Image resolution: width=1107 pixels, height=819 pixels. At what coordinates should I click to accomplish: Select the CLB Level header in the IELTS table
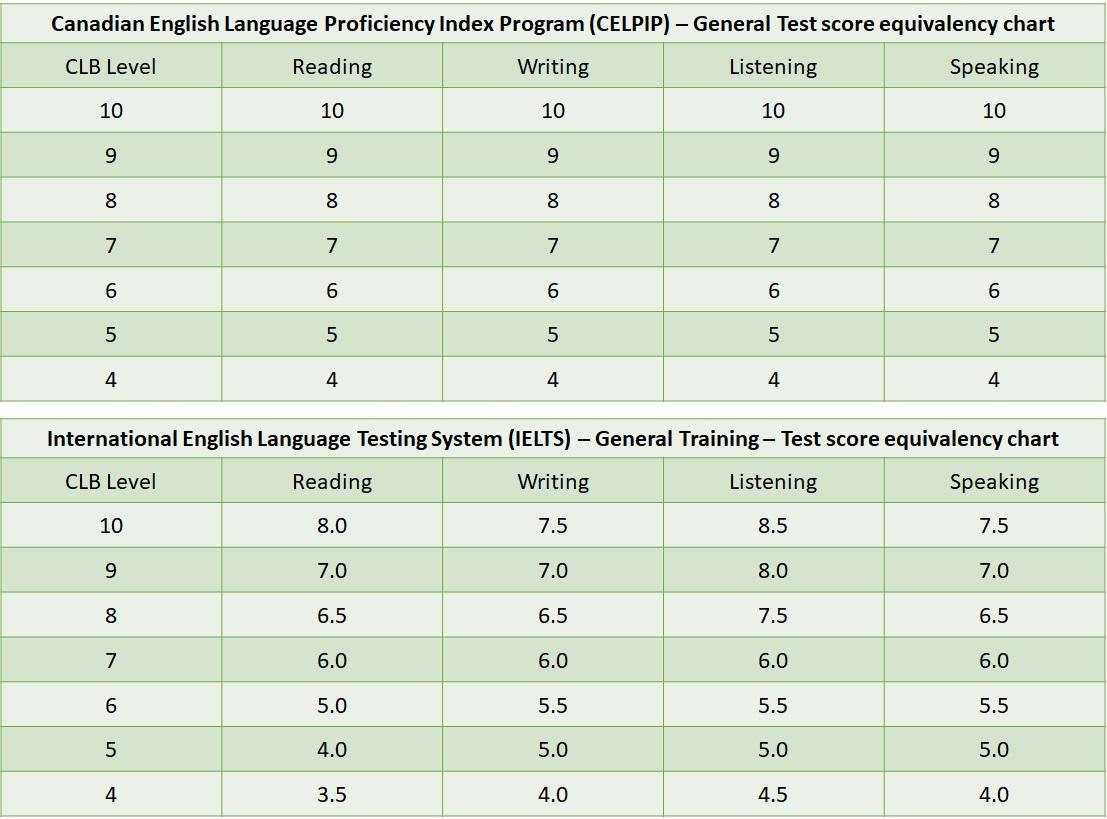point(111,482)
